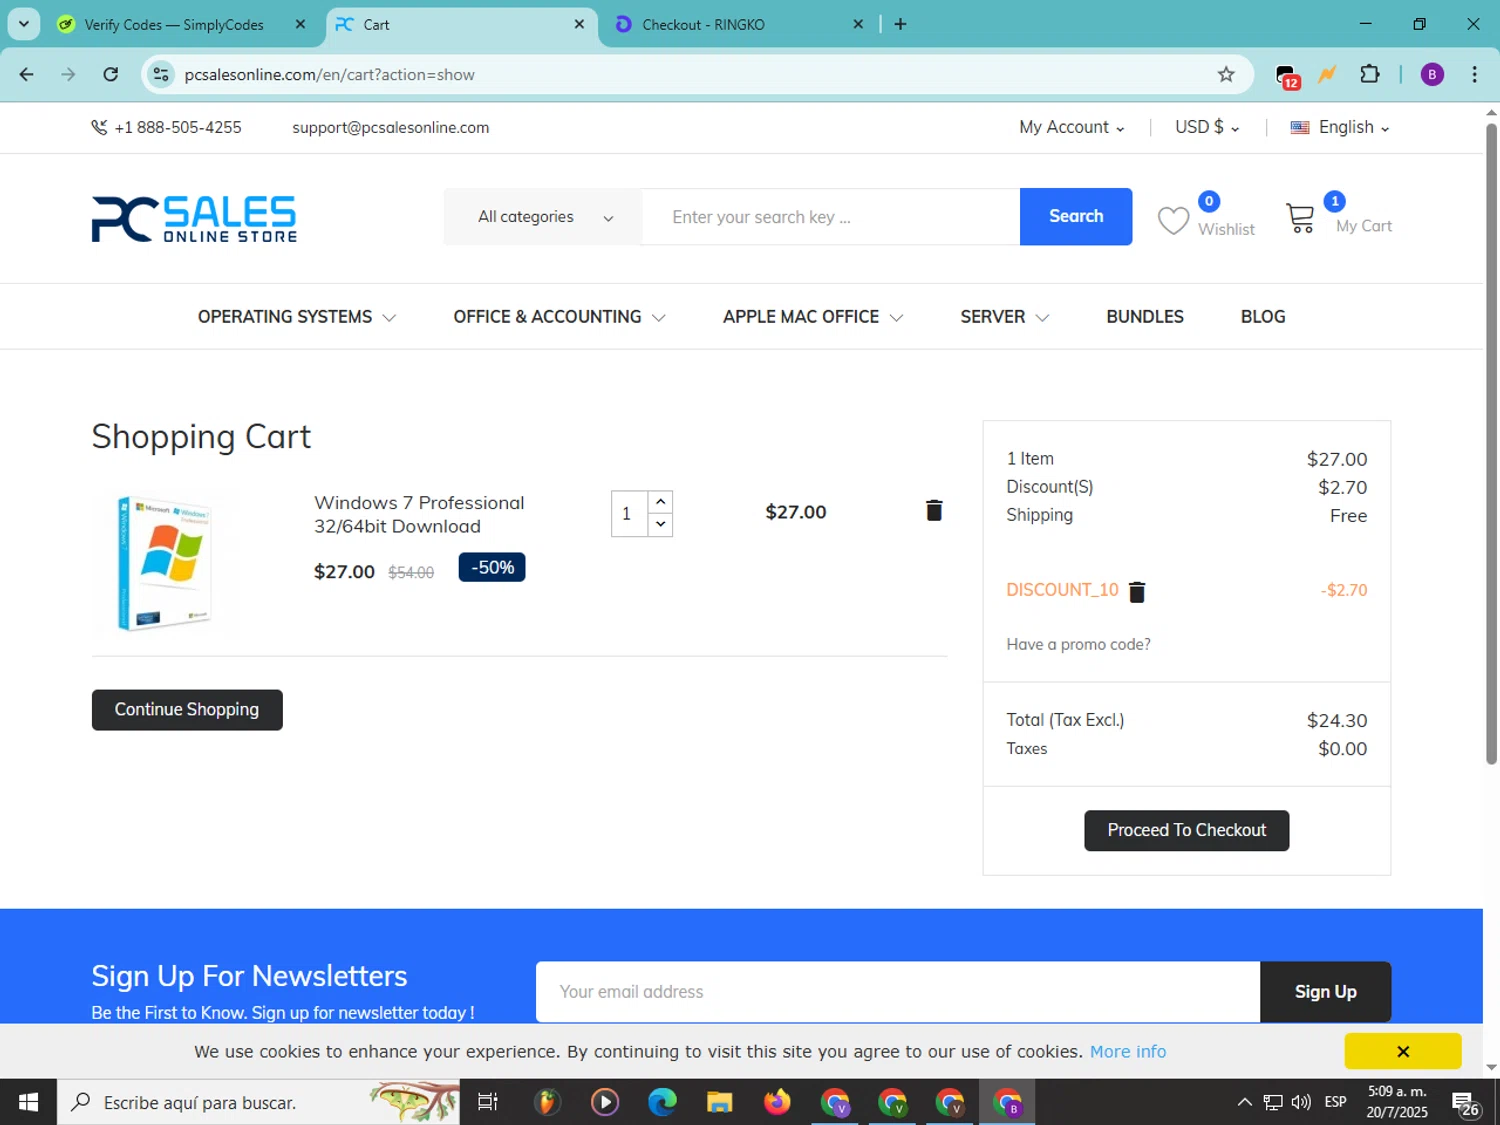Show hidden system tray icons
The image size is (1500, 1125).
click(x=1244, y=1102)
